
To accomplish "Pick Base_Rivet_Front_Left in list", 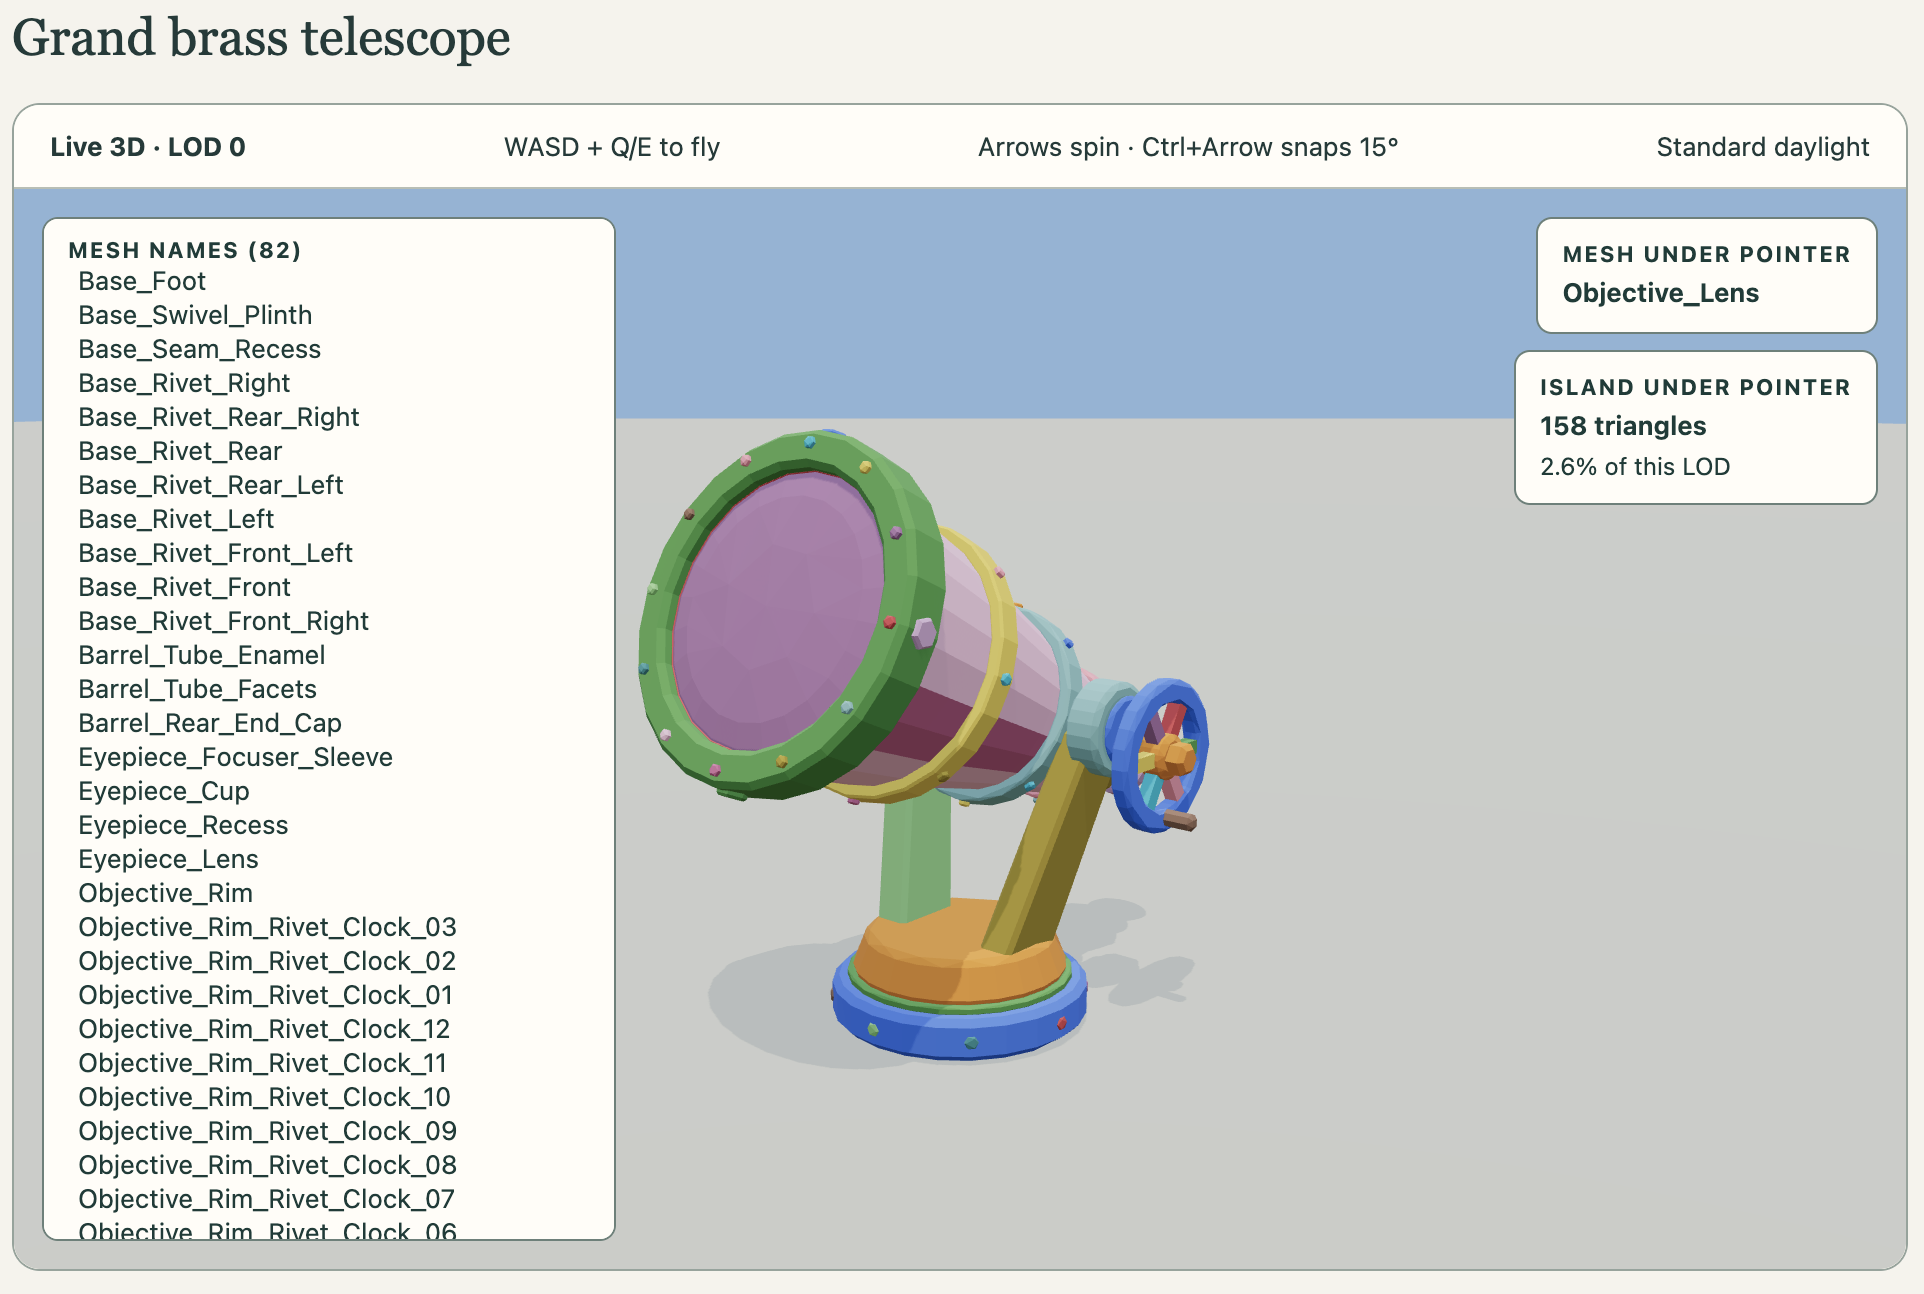I will [x=215, y=553].
